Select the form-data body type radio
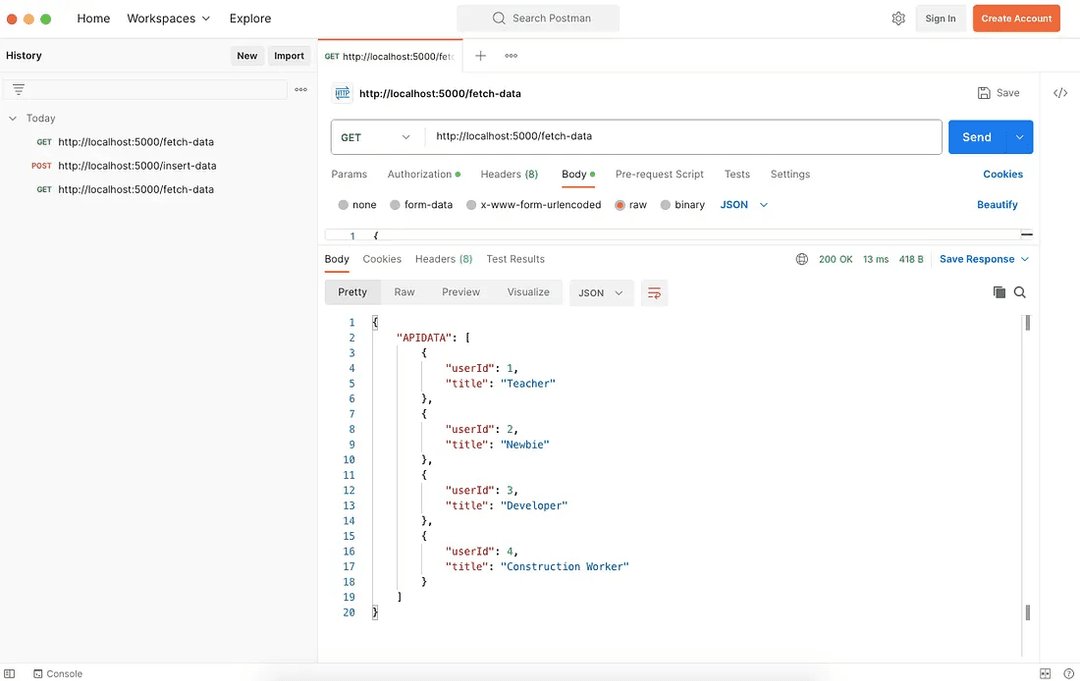 coord(395,205)
